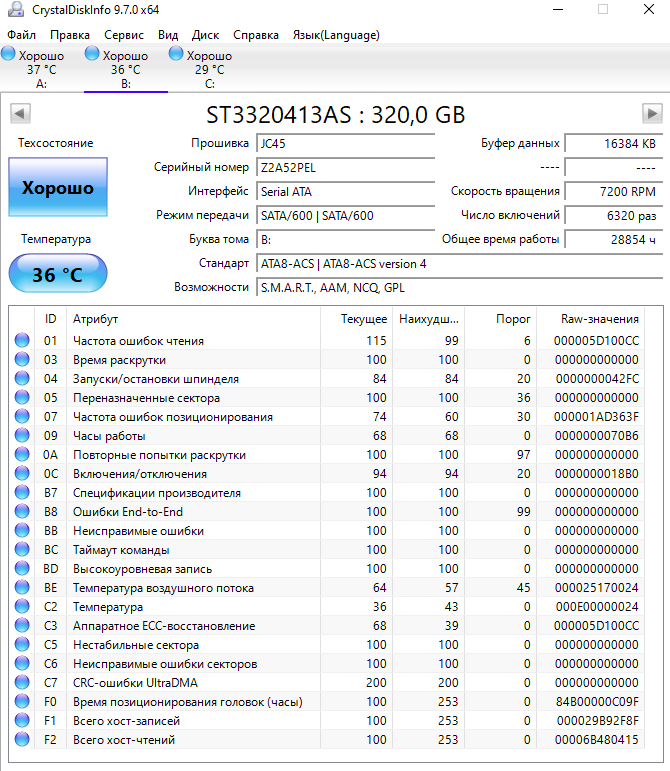The image size is (670, 771).
Task: Click status dot for row C2 Температура
Action: (22, 607)
